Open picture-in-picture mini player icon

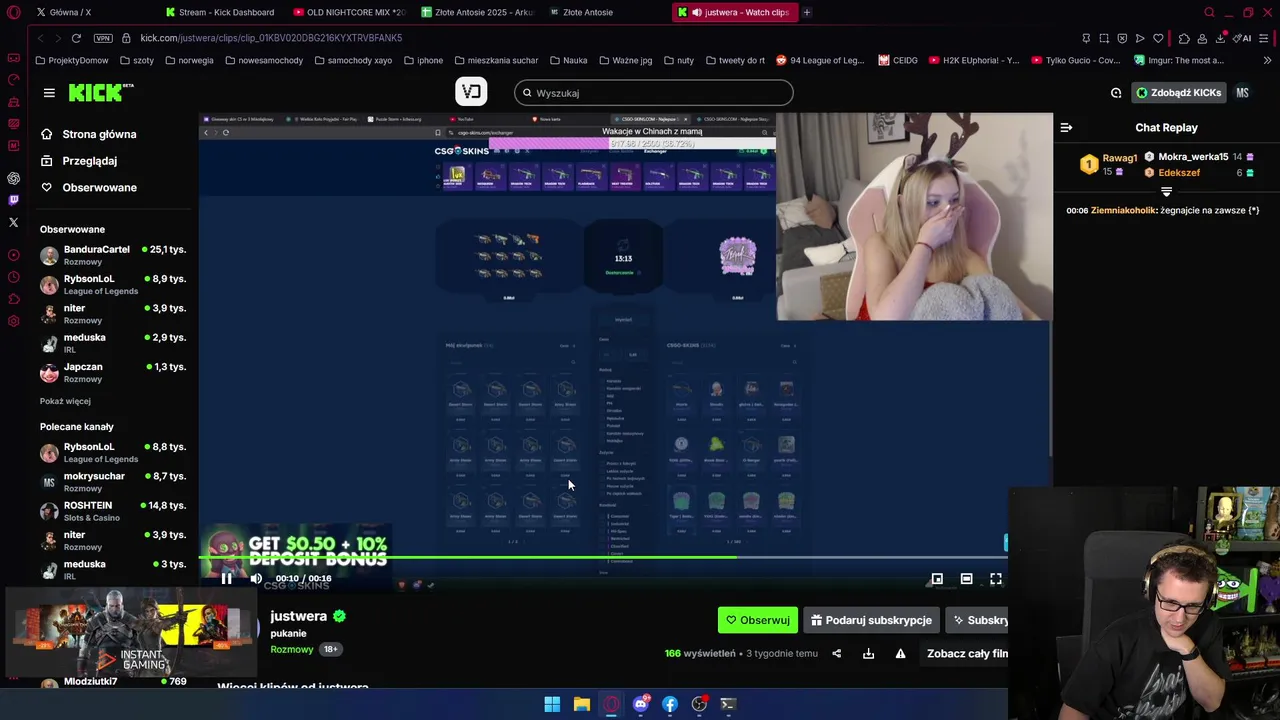[x=937, y=578]
